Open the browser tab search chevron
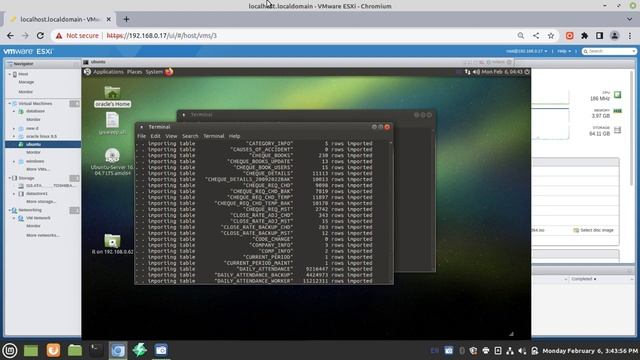This screenshot has height=360, width=640. [629, 19]
